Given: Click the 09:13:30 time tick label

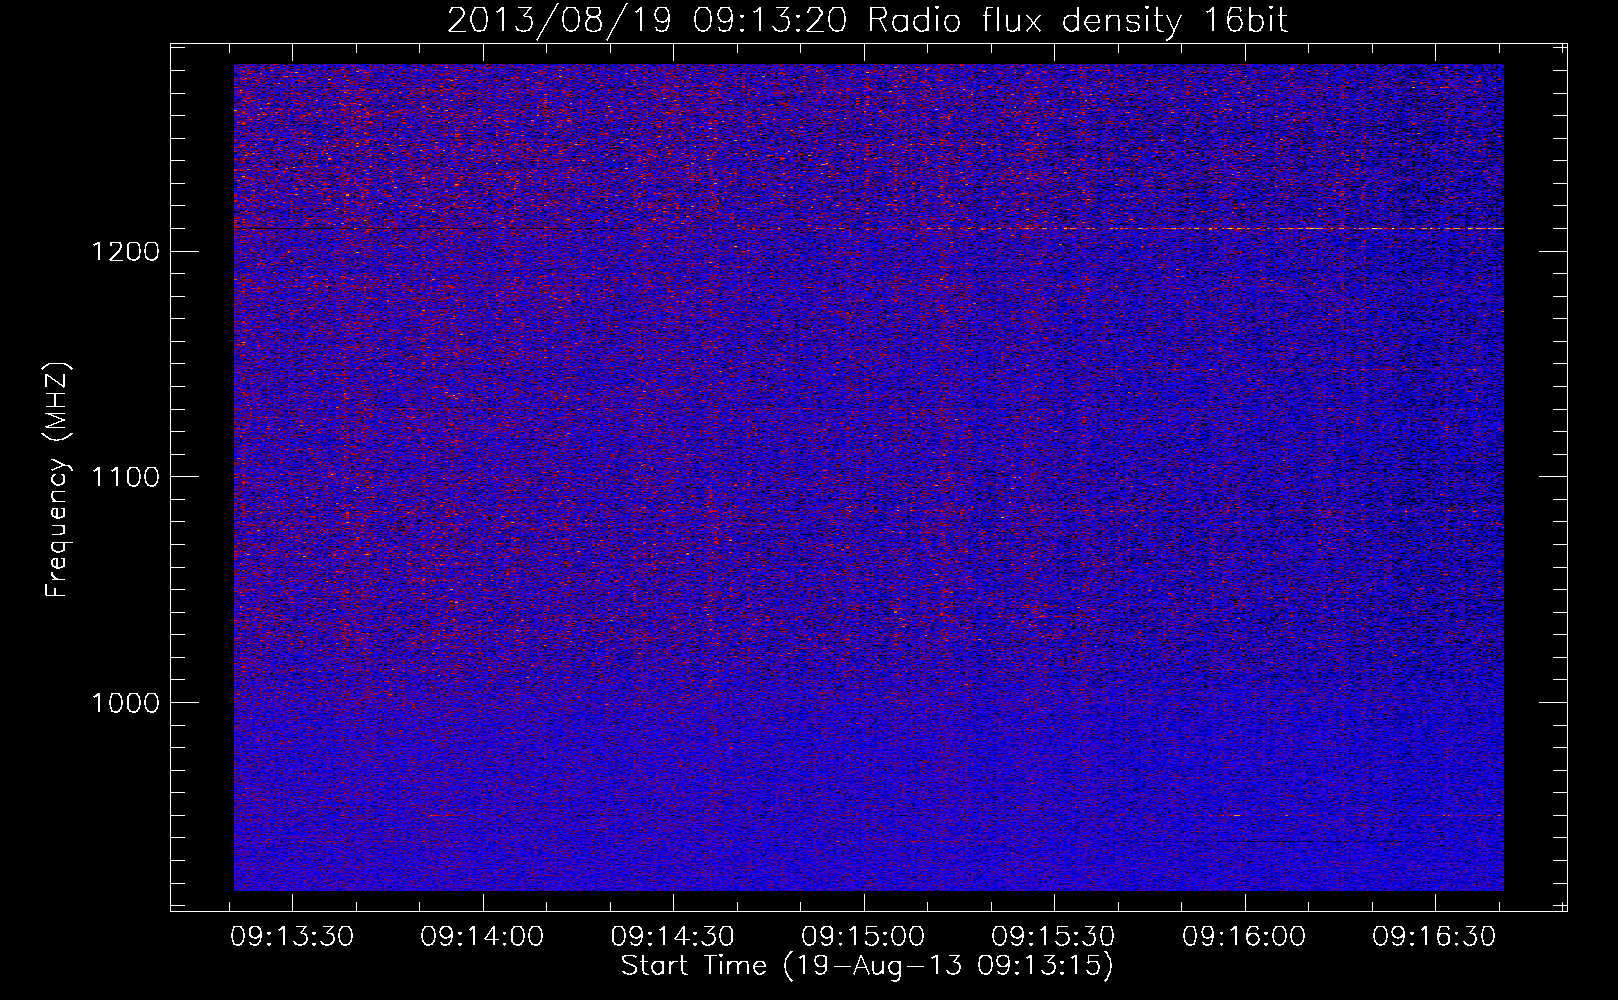Looking at the screenshot, I should coord(292,936).
